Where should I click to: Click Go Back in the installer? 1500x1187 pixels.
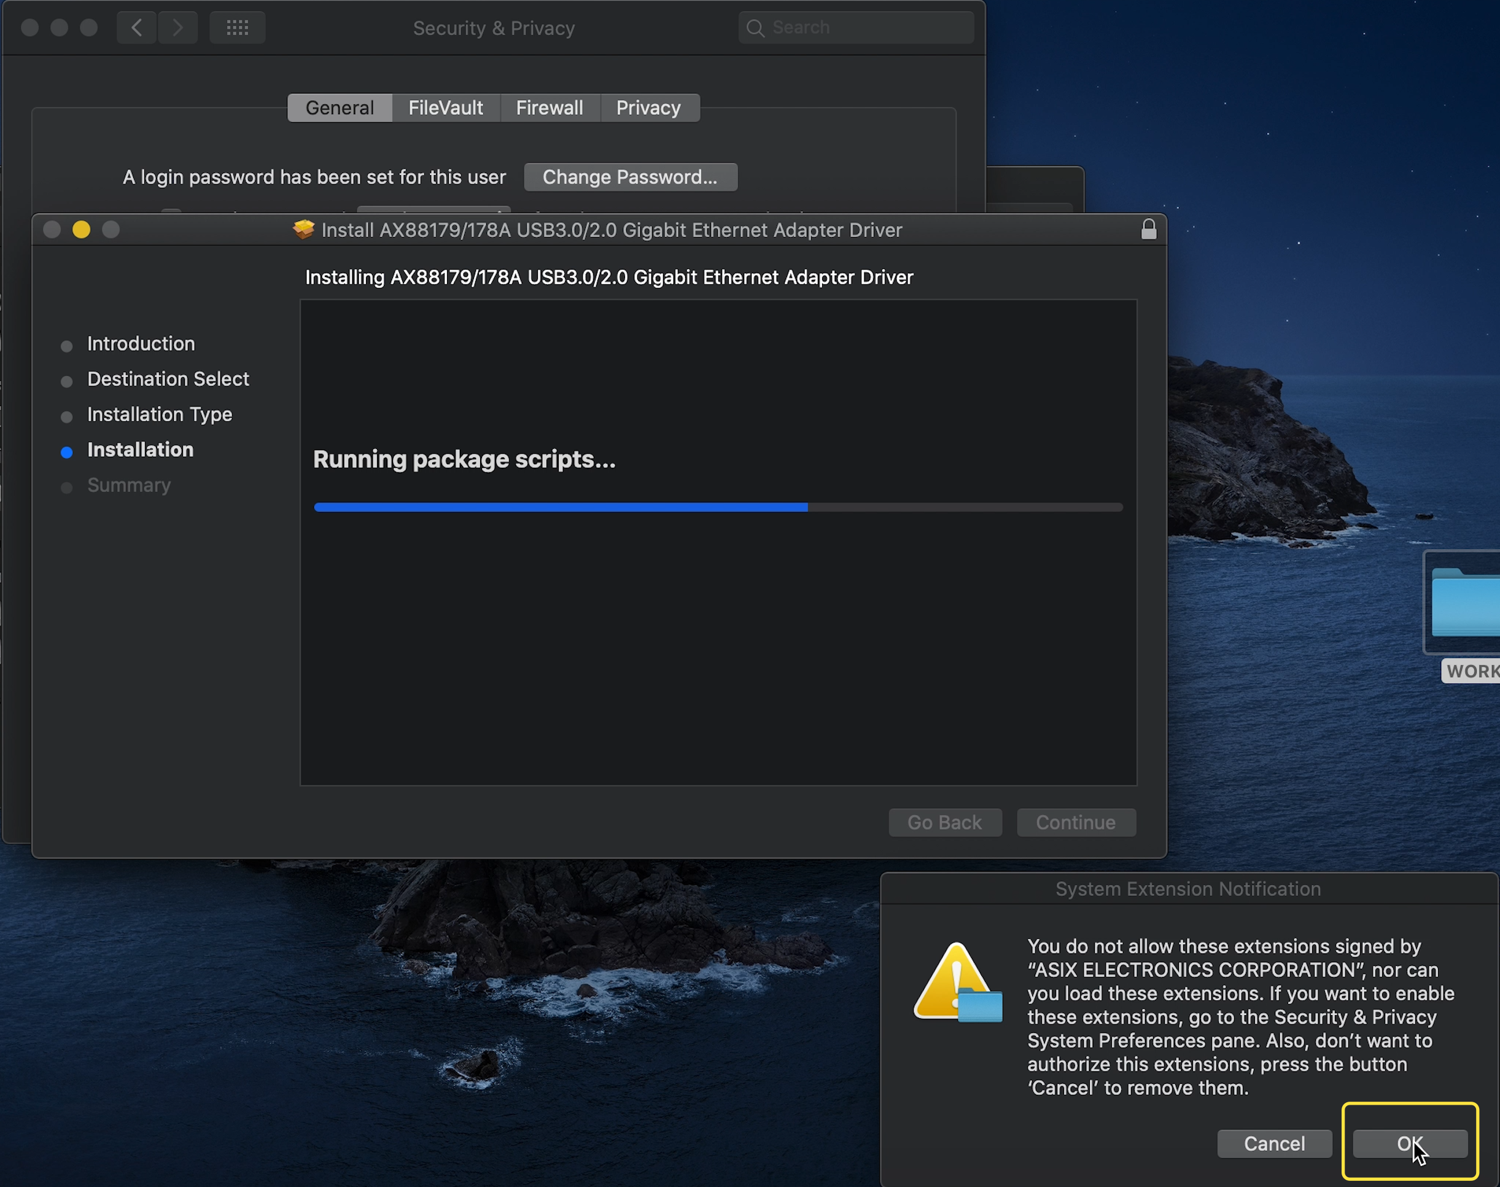point(944,822)
